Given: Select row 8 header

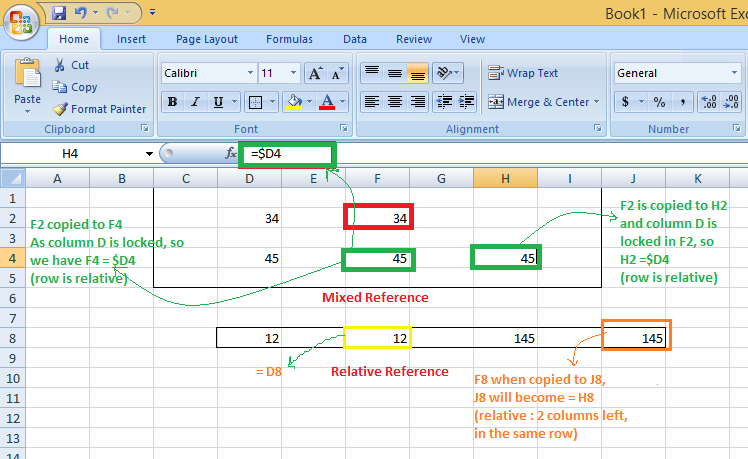Looking at the screenshot, I should point(12,338).
